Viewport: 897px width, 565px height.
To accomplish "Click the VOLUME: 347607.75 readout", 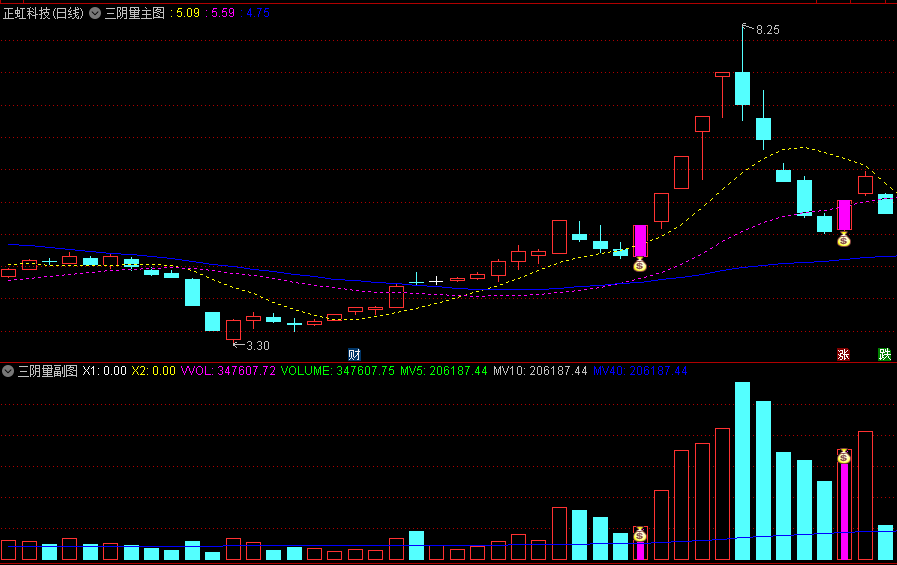I will 338,371.
